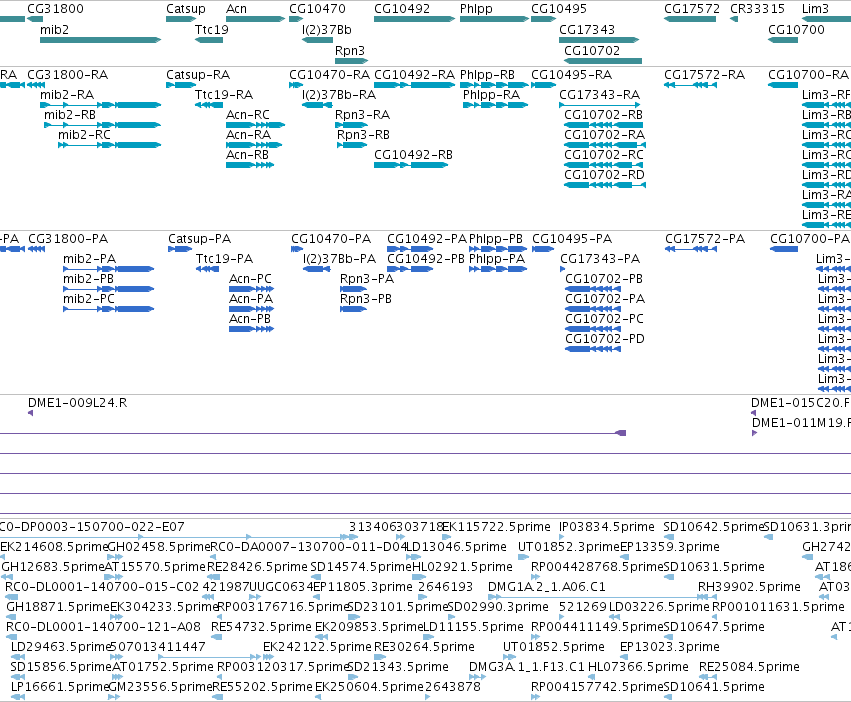Click the Acn-RA transcript label
This screenshot has height=702, width=851.
[249, 135]
